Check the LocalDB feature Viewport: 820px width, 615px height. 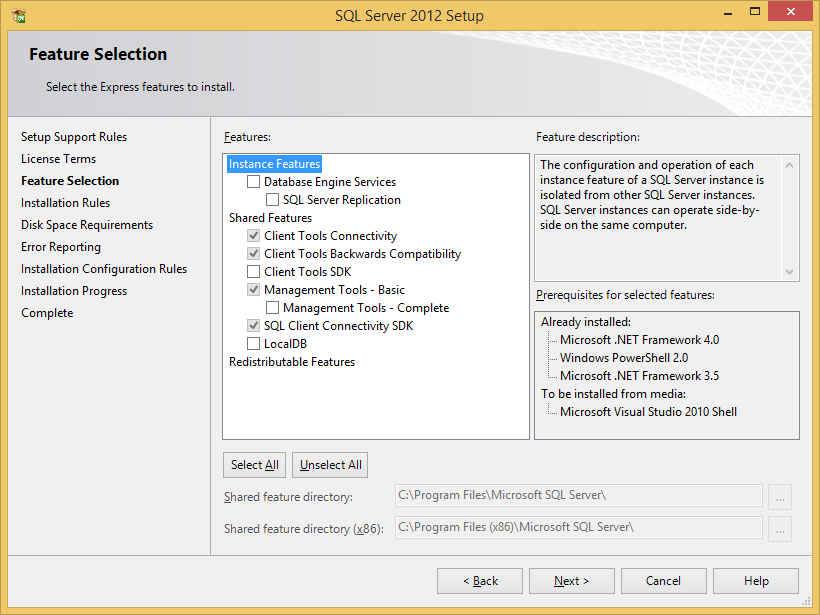[x=253, y=343]
